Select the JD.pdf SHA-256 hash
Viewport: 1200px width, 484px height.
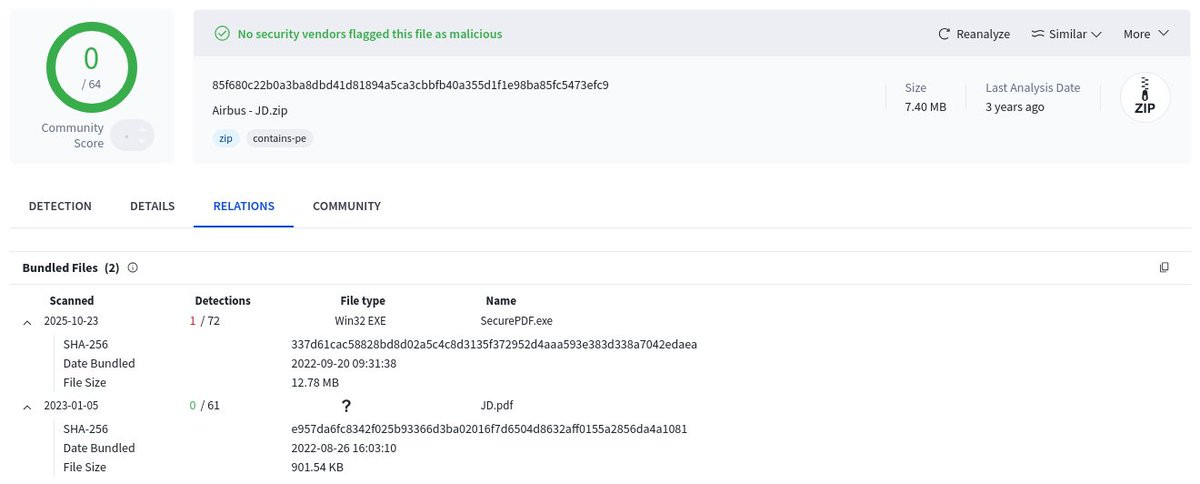489,429
